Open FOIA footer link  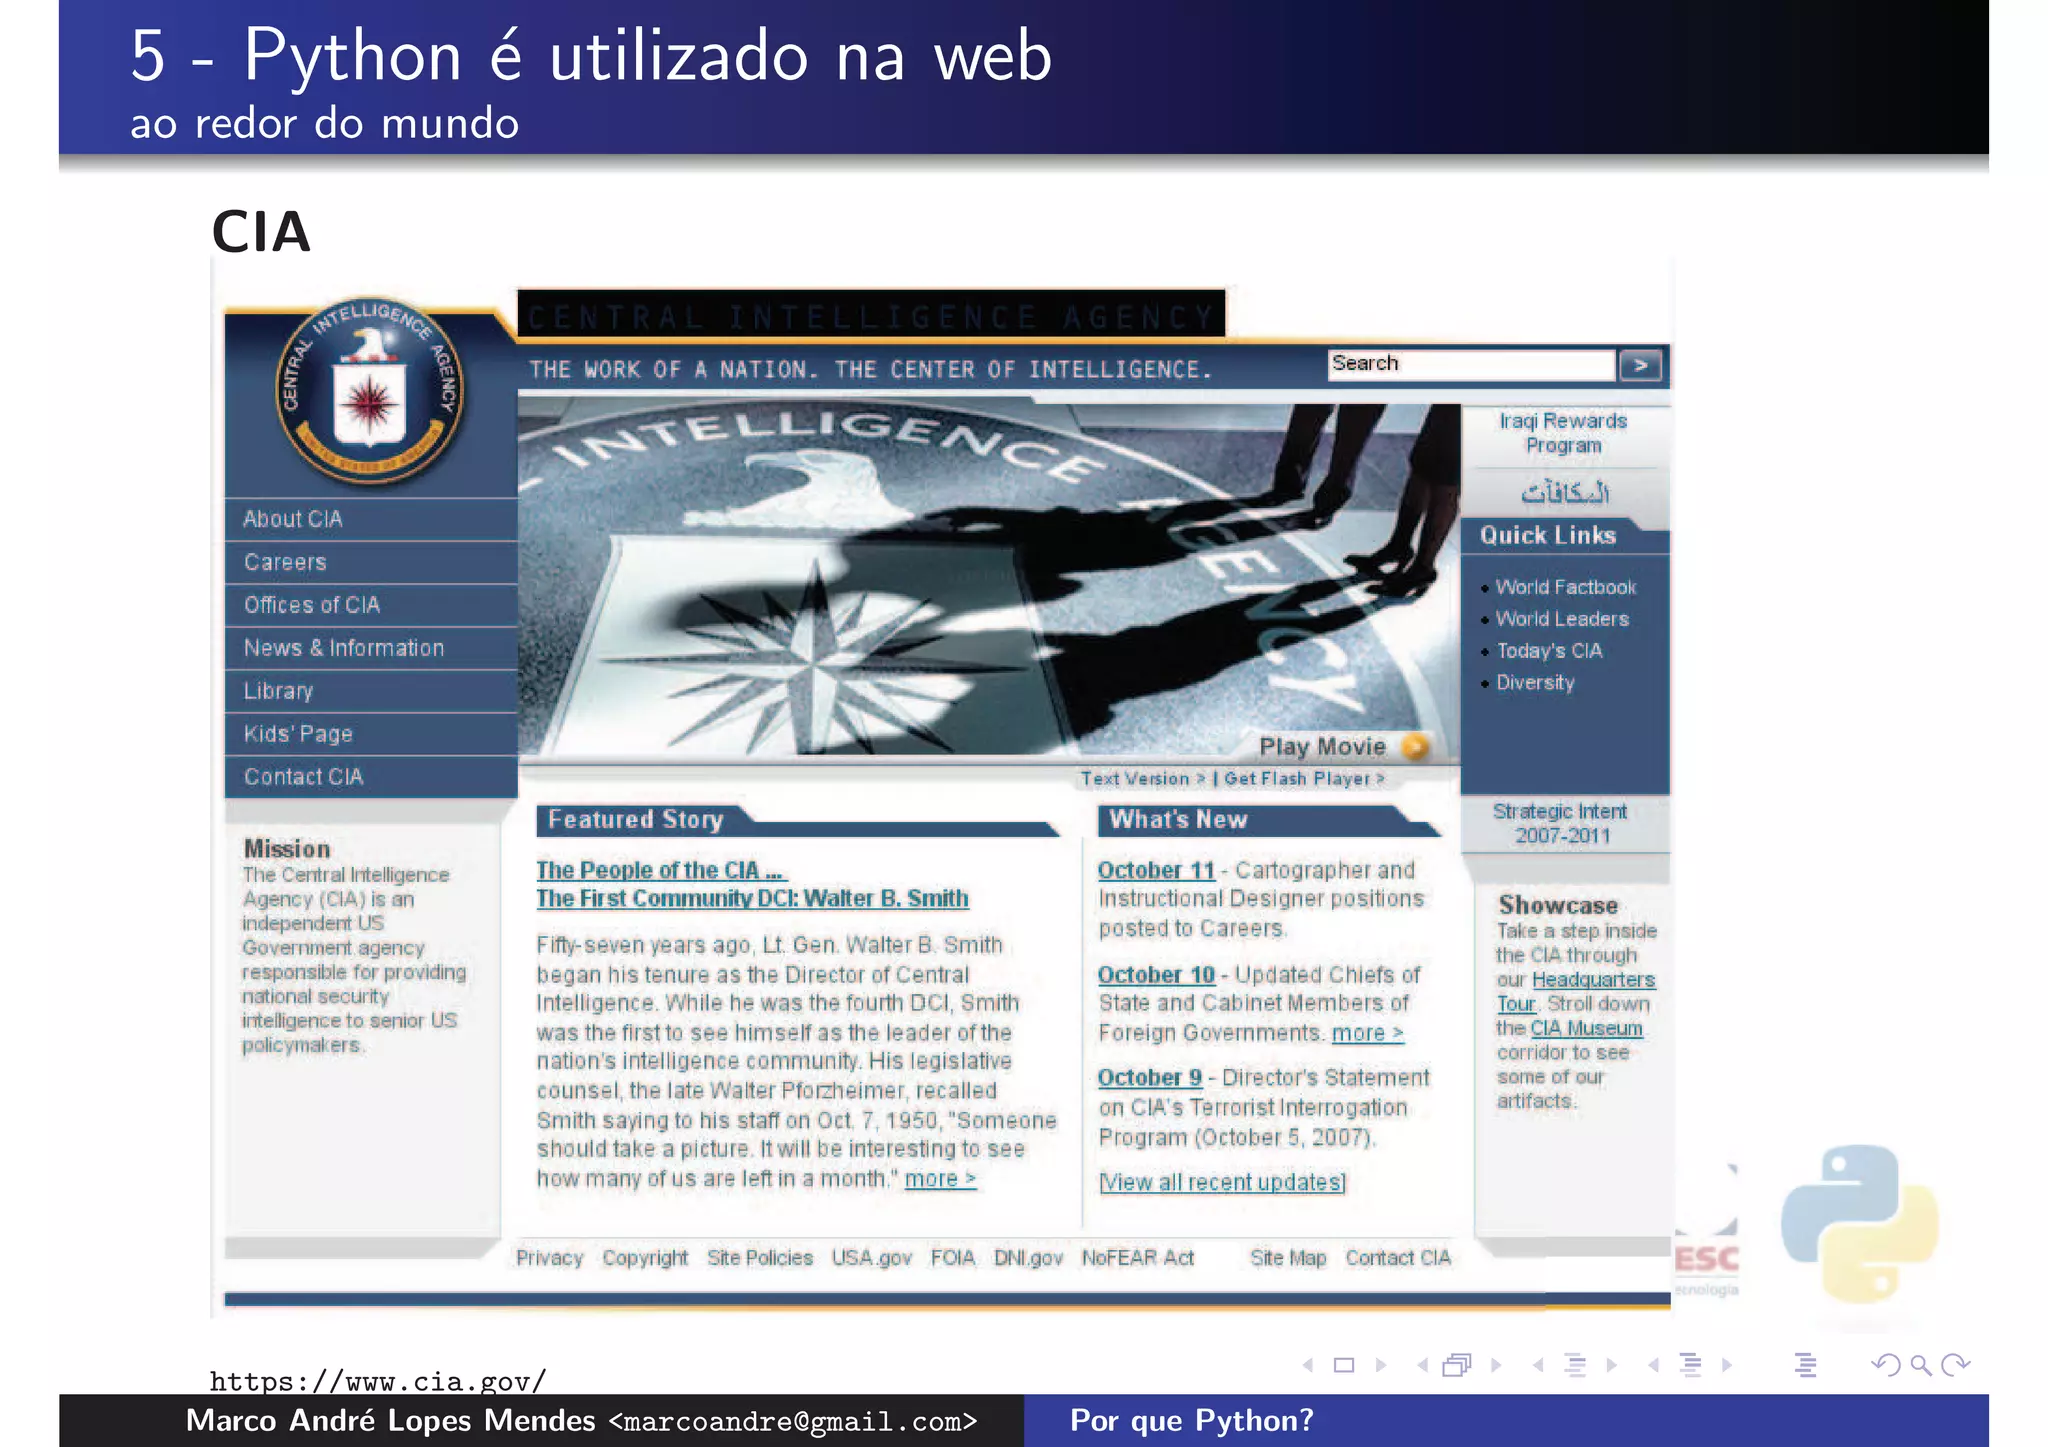pos(952,1258)
